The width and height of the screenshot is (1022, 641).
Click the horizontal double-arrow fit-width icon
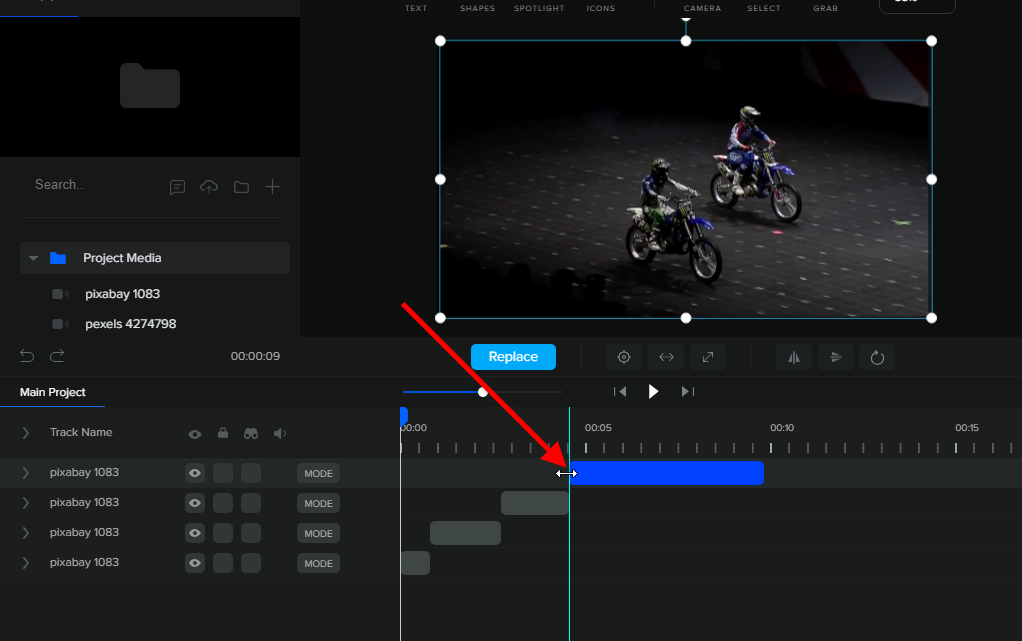click(x=666, y=357)
